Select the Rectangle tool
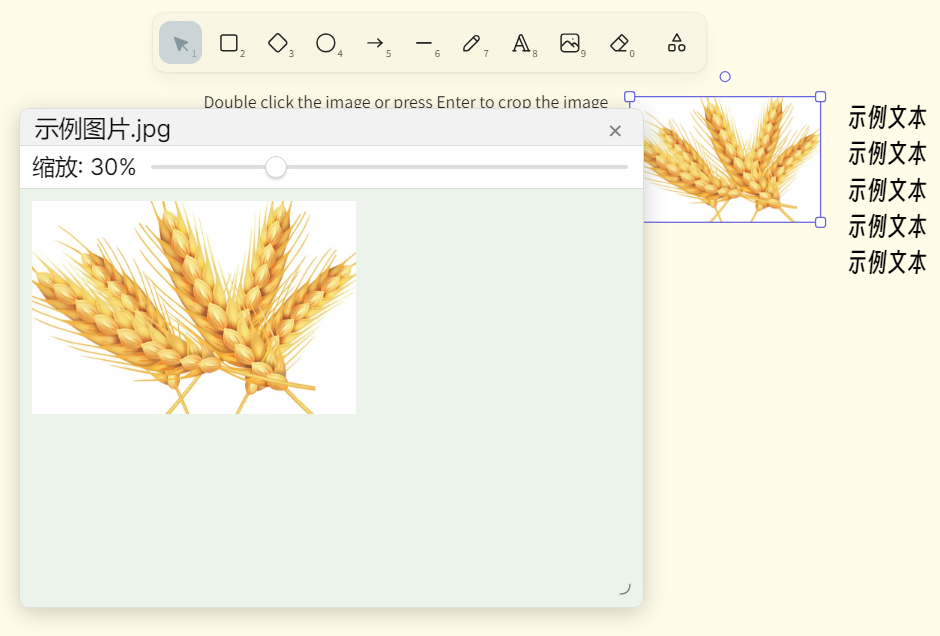This screenshot has height=636, width=940. (x=229, y=43)
